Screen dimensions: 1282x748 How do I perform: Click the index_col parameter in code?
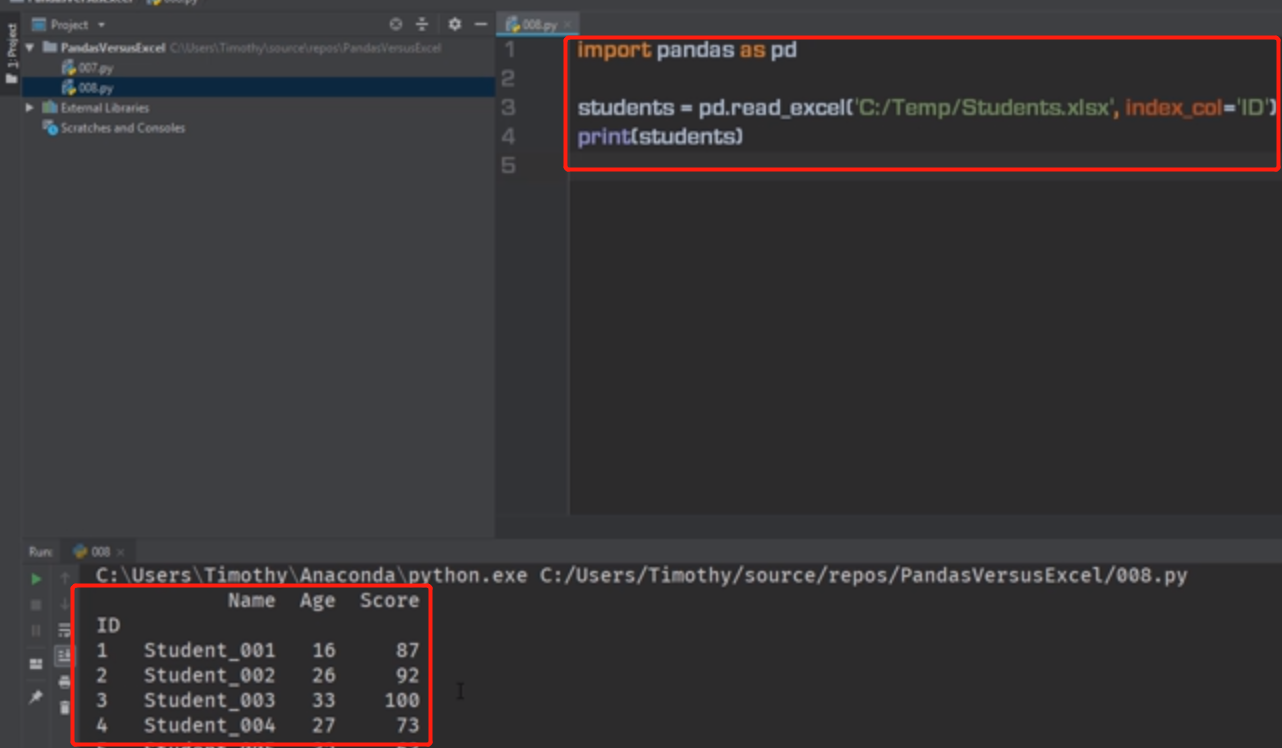point(1173,107)
